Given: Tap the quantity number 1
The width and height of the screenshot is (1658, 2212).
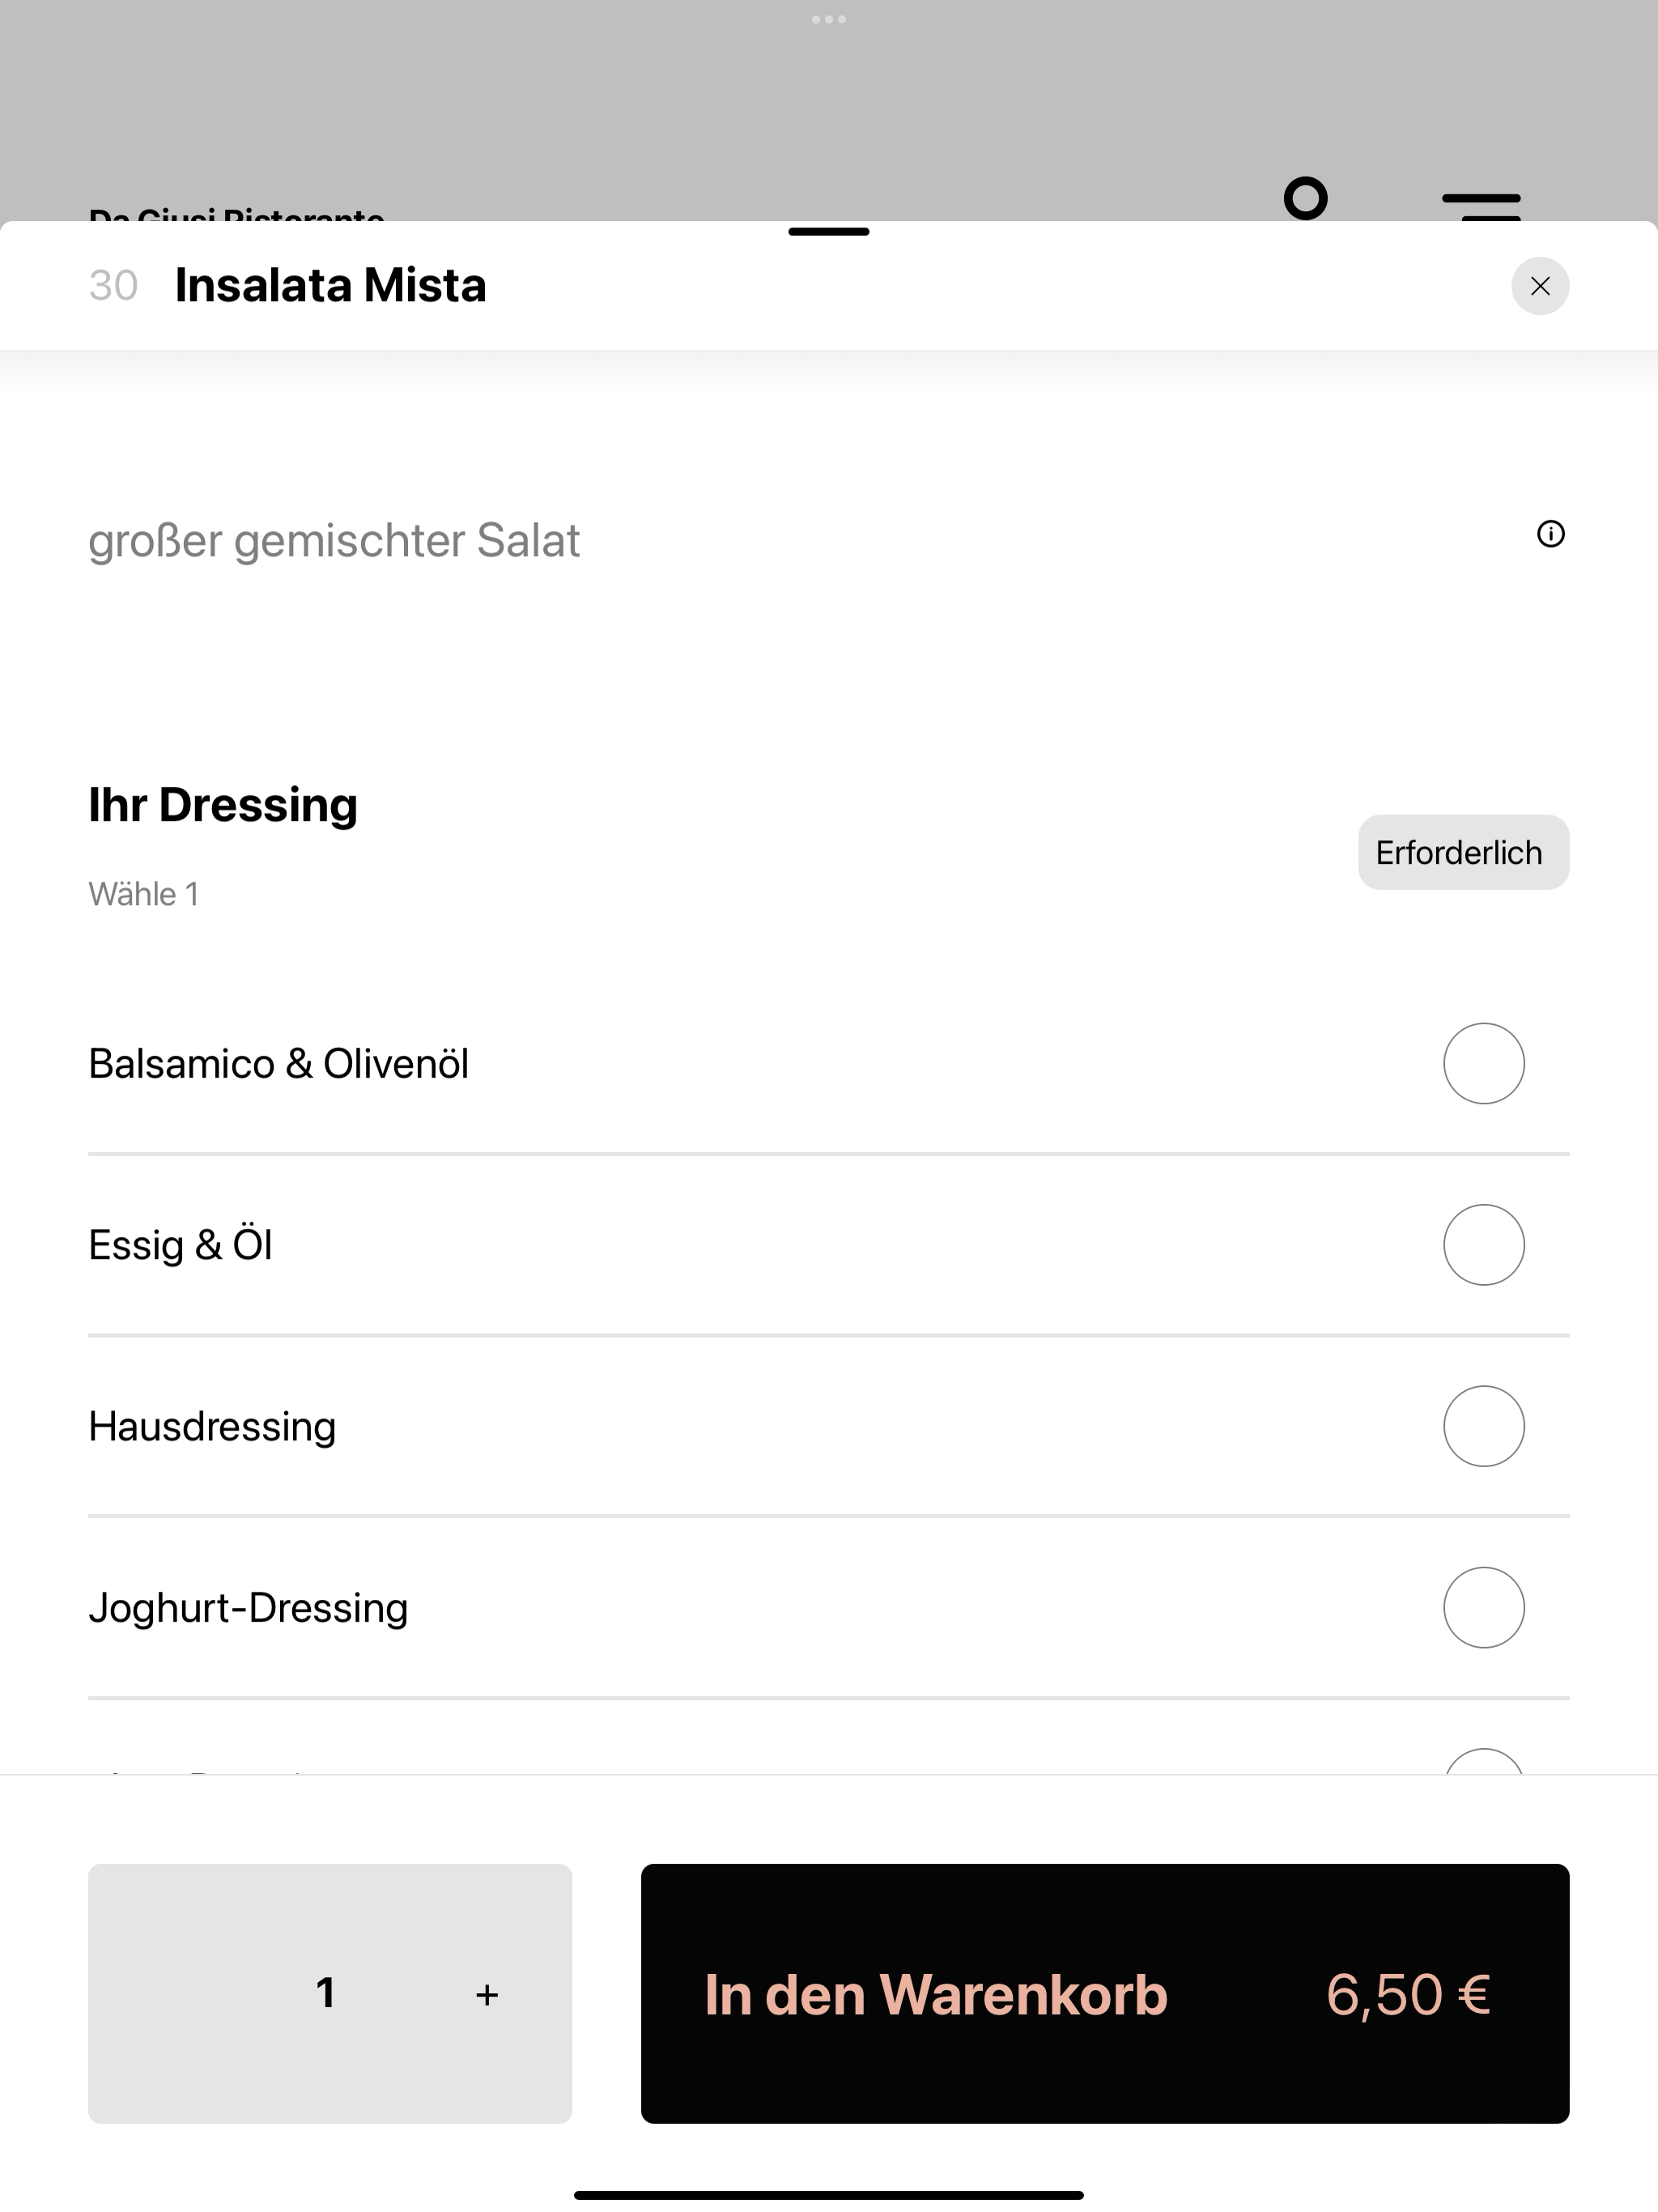Looking at the screenshot, I should pos(325,1993).
